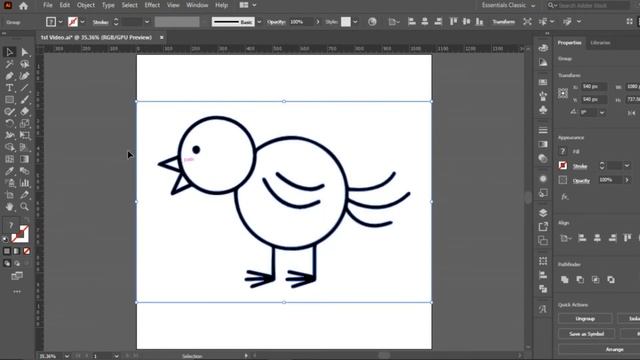
Task: Select the Shape Builder tool
Action: pos(9,147)
